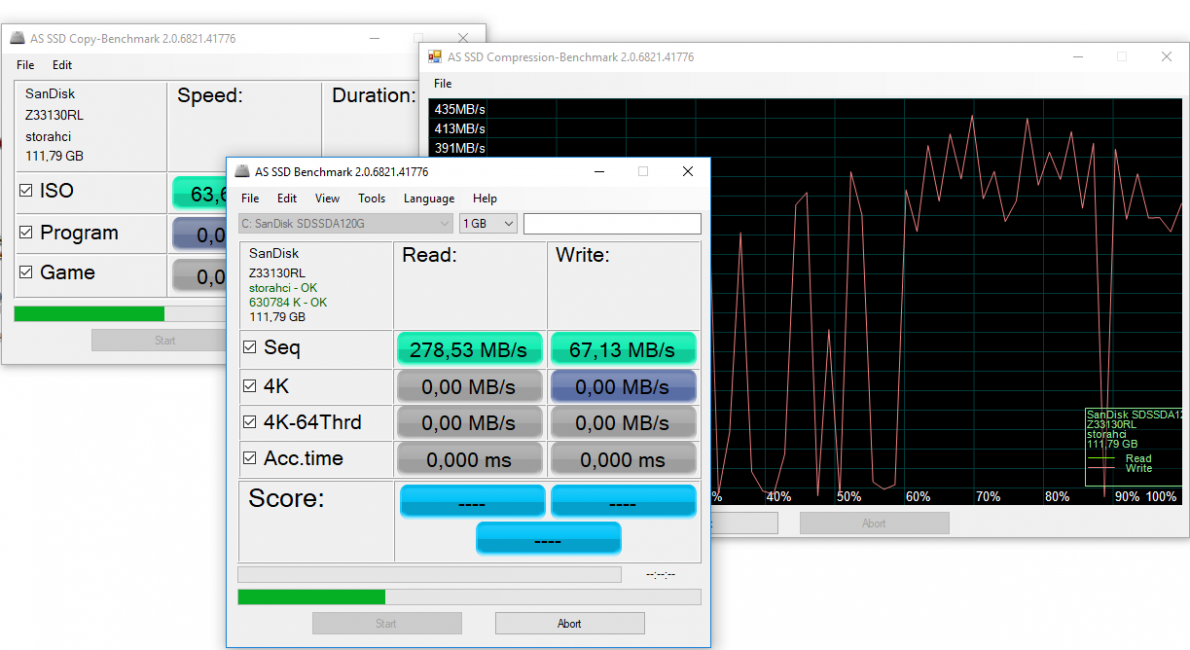1190x650 pixels.
Task: Disable the Acc.time test checkbox
Action: tap(249, 458)
